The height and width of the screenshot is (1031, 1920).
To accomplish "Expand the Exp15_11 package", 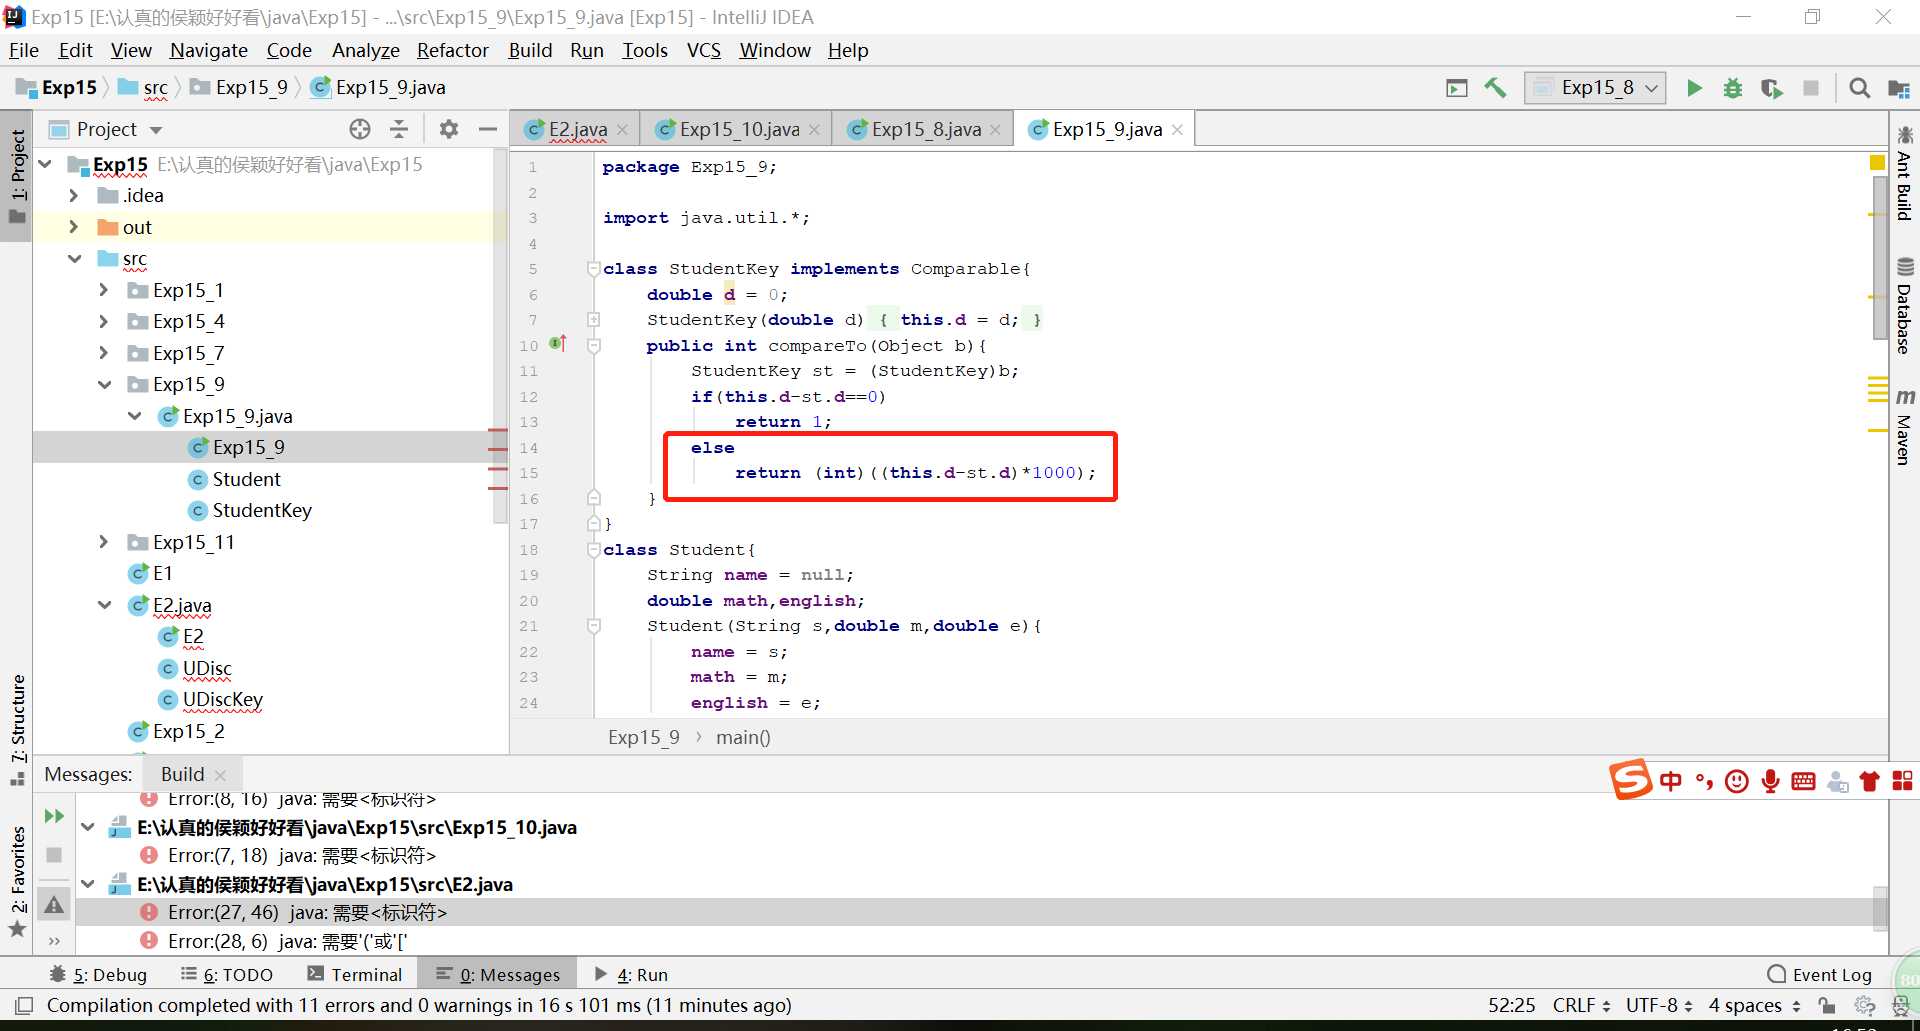I will pyautogui.click(x=103, y=542).
